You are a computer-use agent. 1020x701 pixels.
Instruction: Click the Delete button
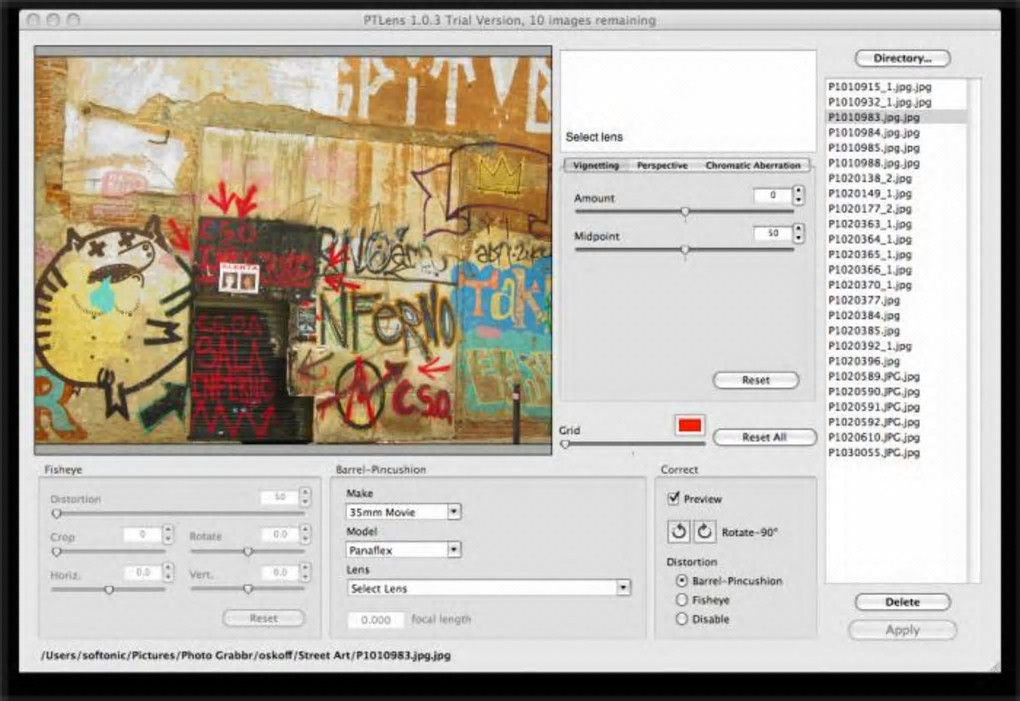[902, 602]
